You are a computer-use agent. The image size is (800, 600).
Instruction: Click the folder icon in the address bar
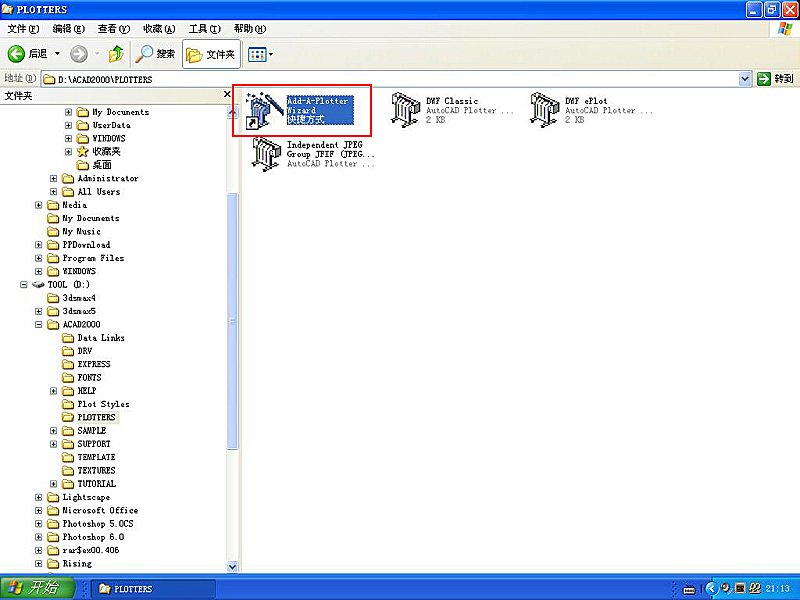coord(49,79)
